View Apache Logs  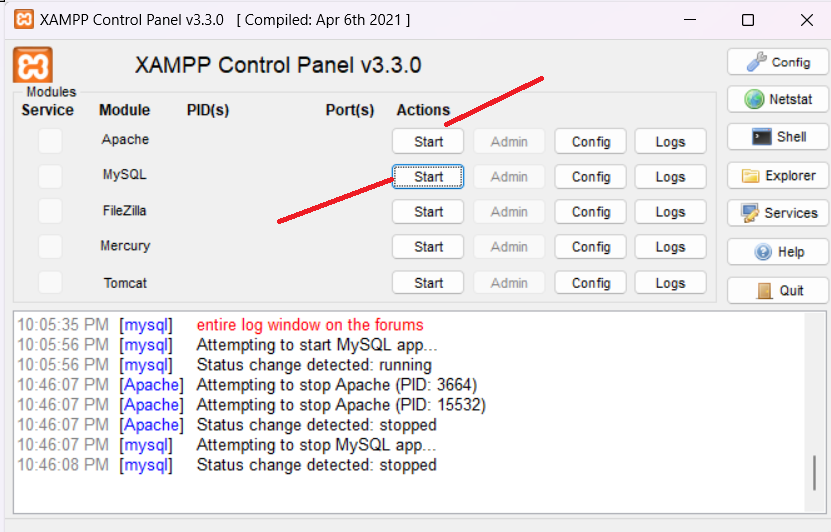click(670, 141)
